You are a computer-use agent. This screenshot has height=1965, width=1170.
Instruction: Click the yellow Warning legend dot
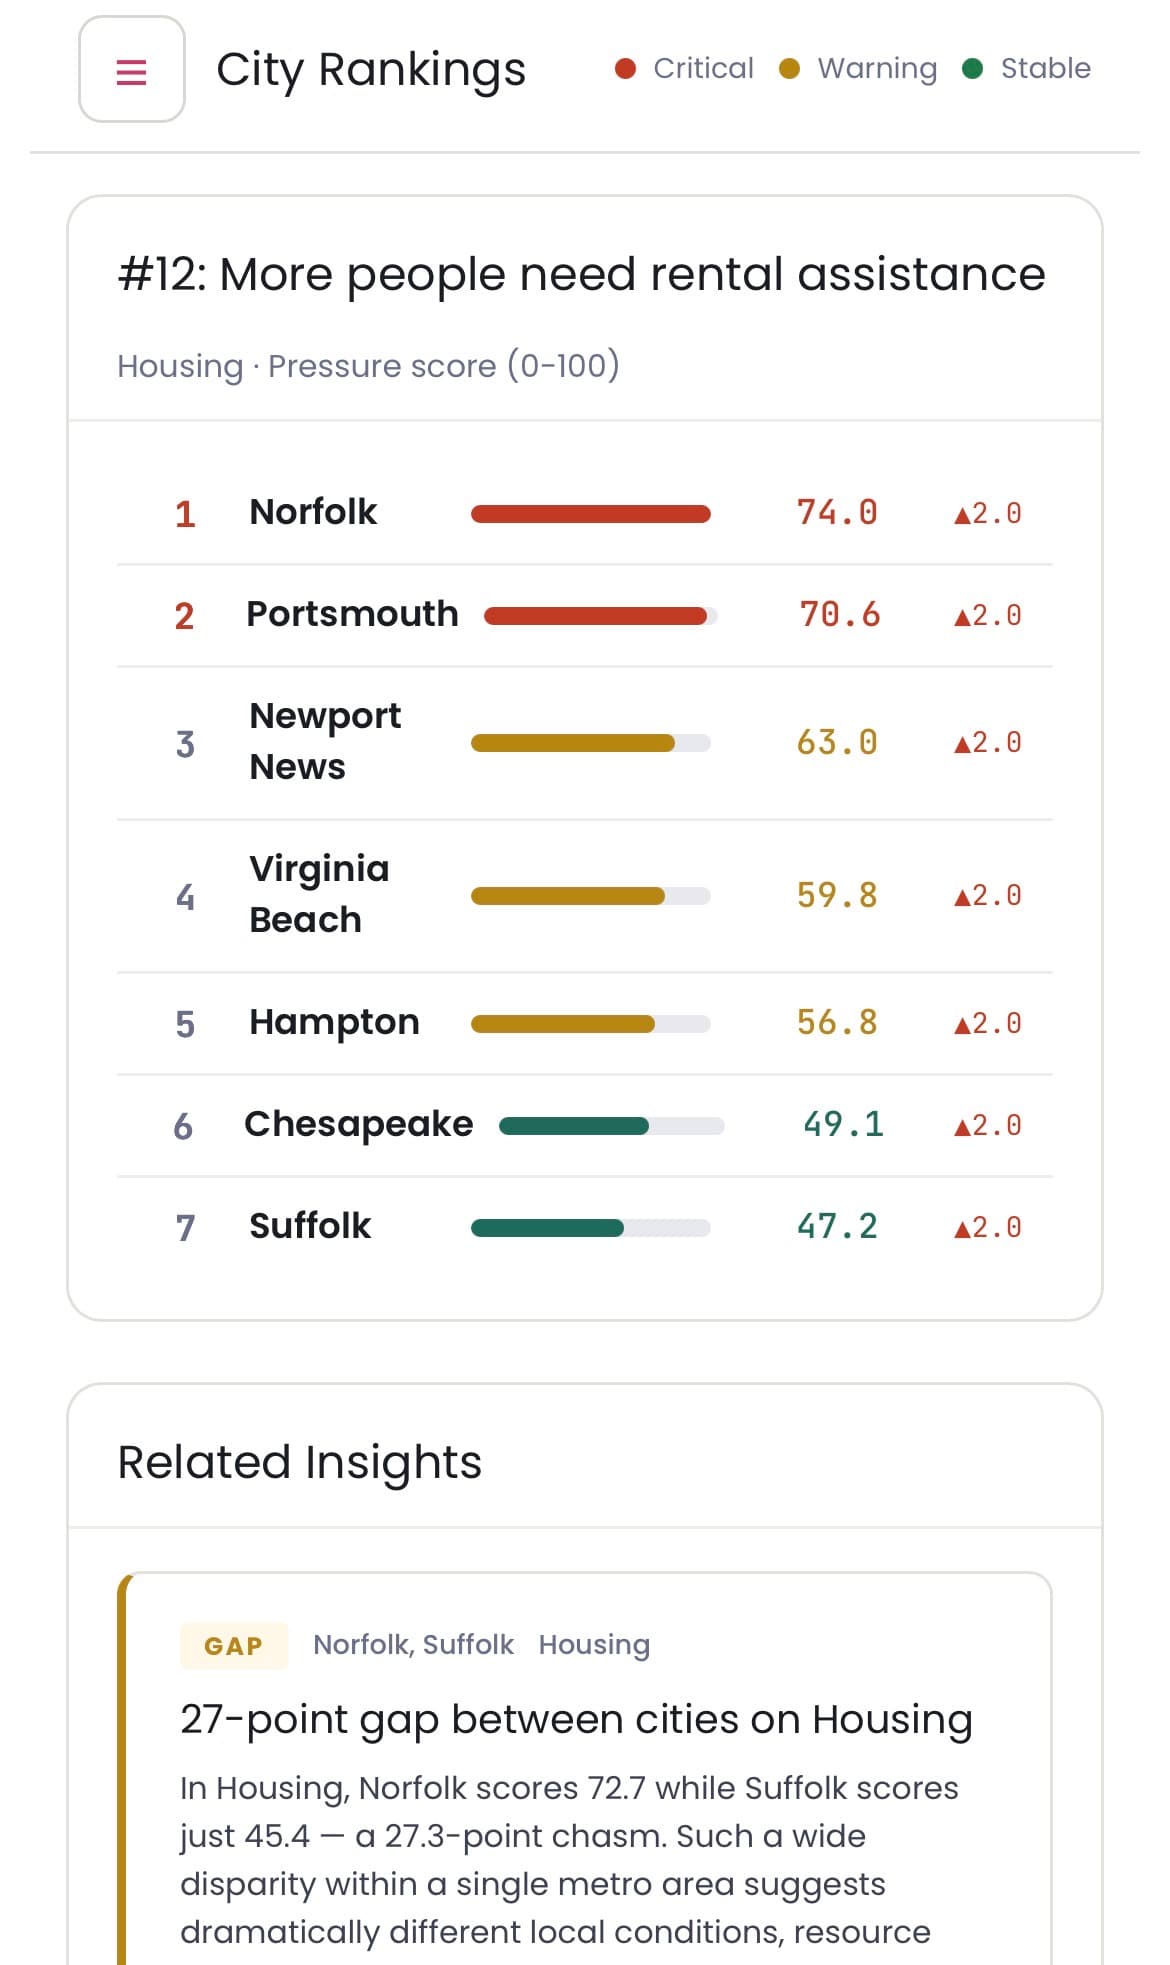click(x=789, y=69)
